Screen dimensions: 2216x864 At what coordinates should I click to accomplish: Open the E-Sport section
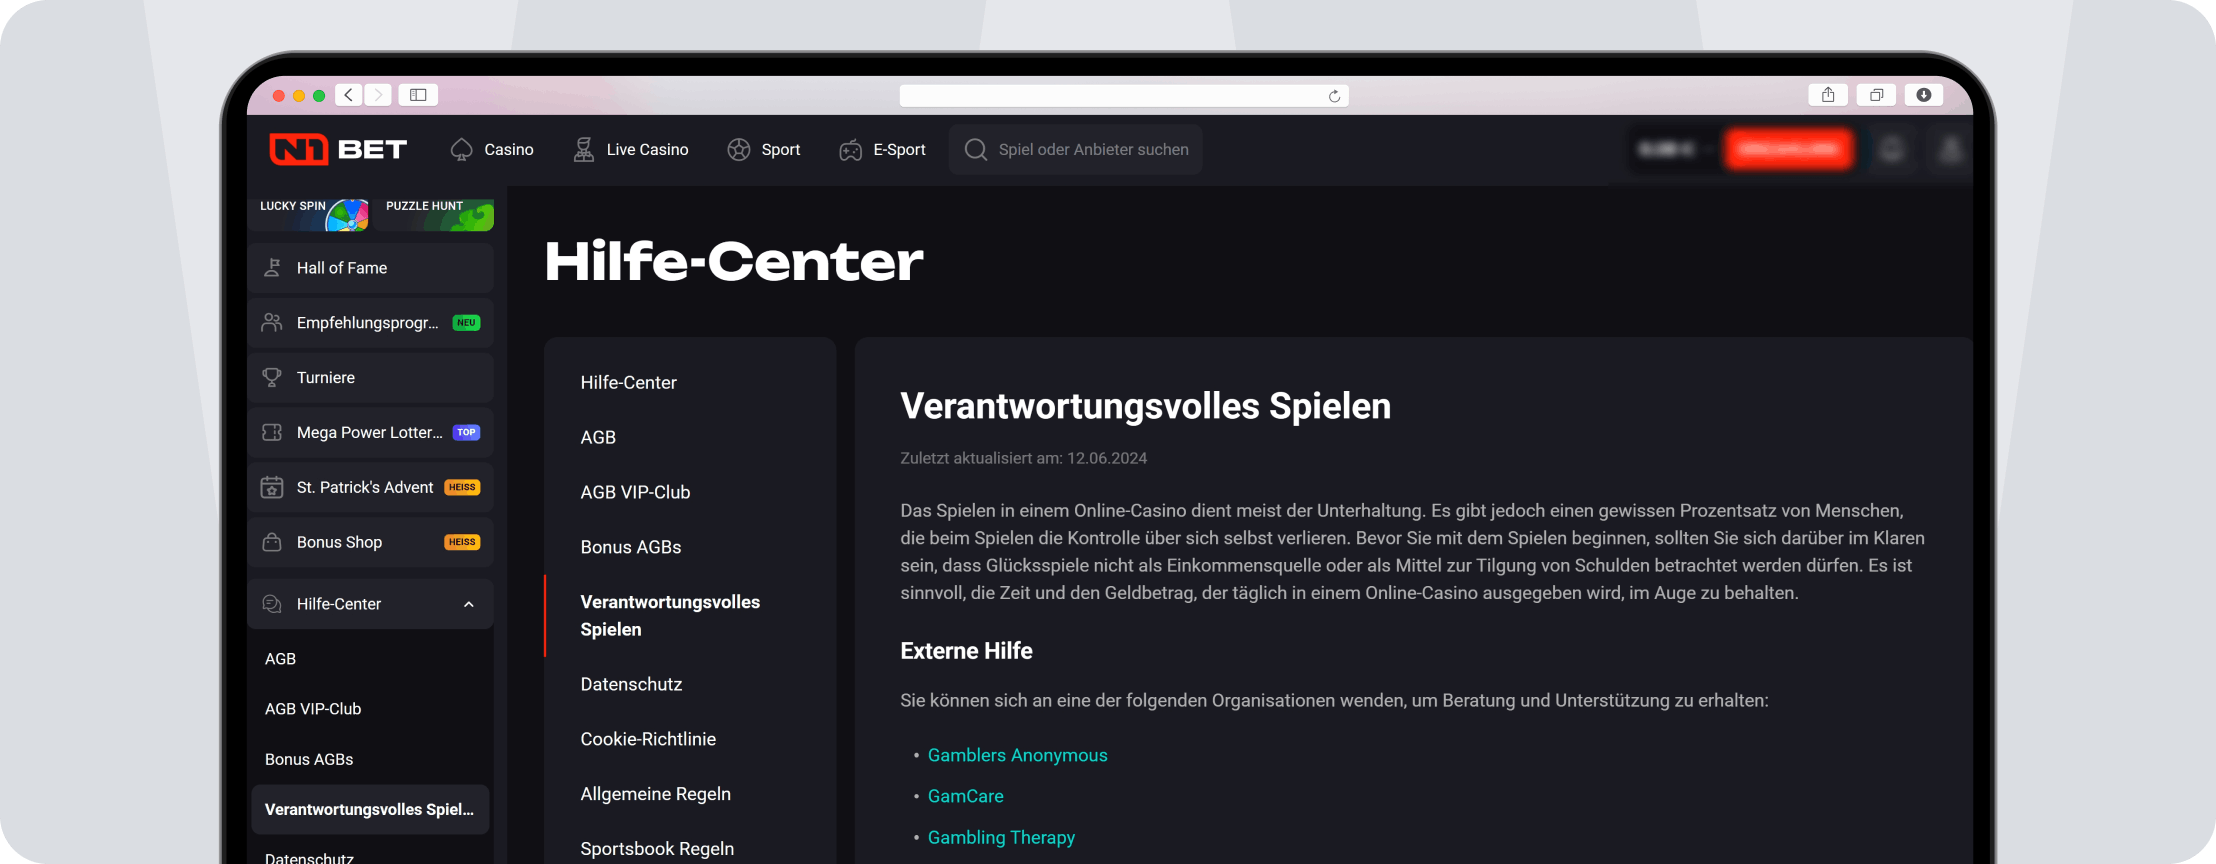click(x=883, y=149)
